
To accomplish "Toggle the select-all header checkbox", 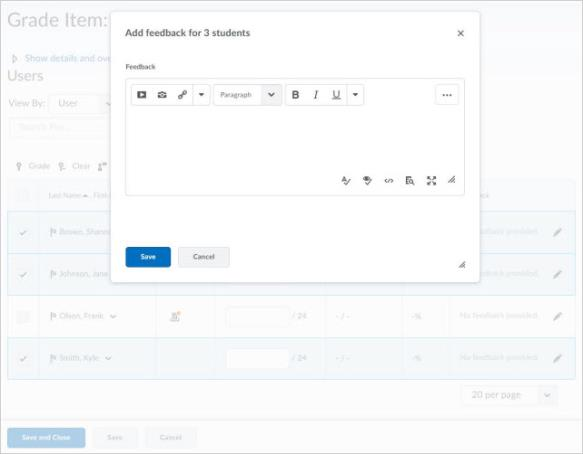I will pos(23,195).
